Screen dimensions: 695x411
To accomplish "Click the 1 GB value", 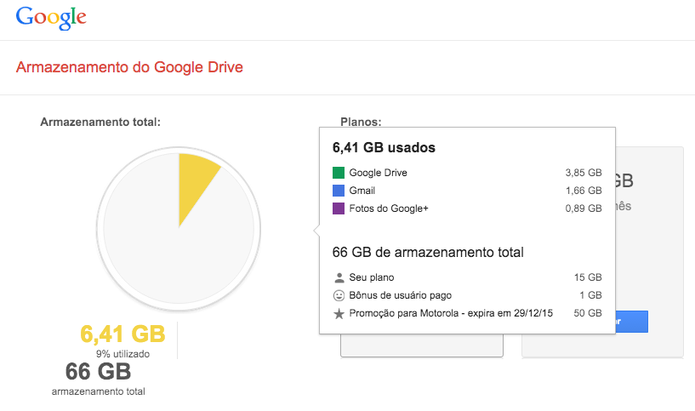I will click(x=590, y=295).
